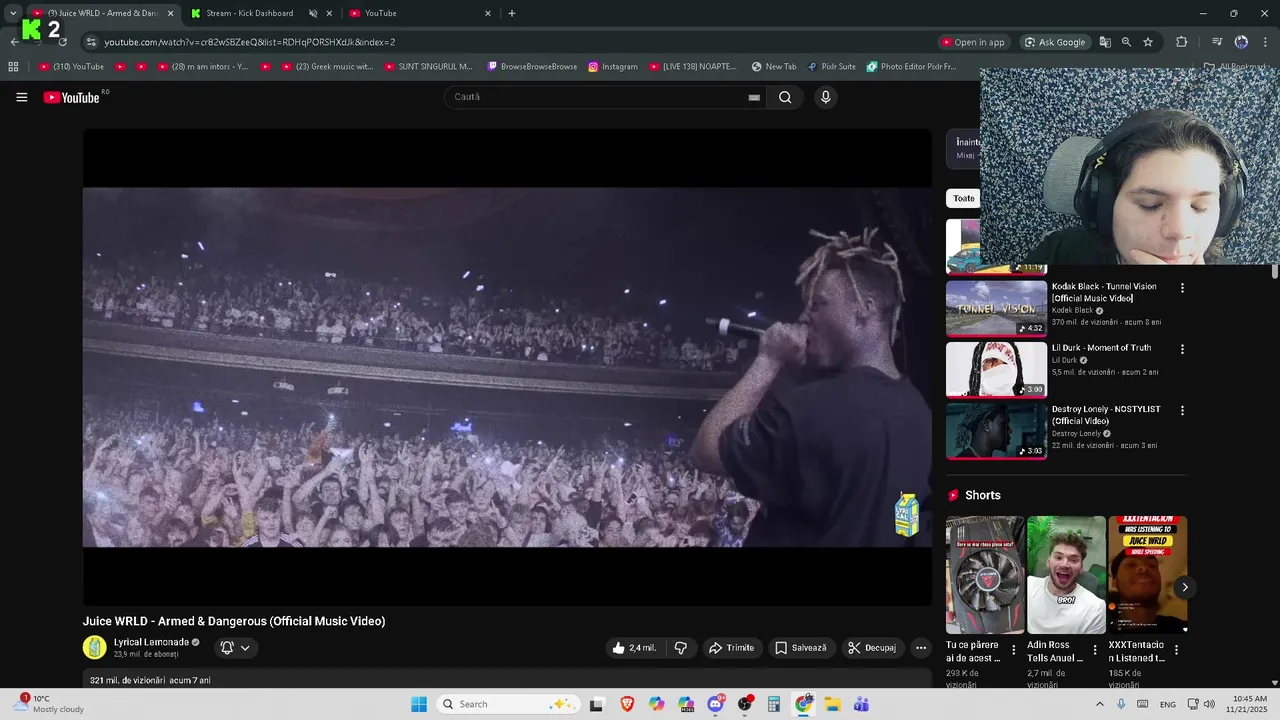This screenshot has height=720, width=1280.
Task: Select the Juice WRLD Armed & Dangerous tab
Action: tap(103, 13)
